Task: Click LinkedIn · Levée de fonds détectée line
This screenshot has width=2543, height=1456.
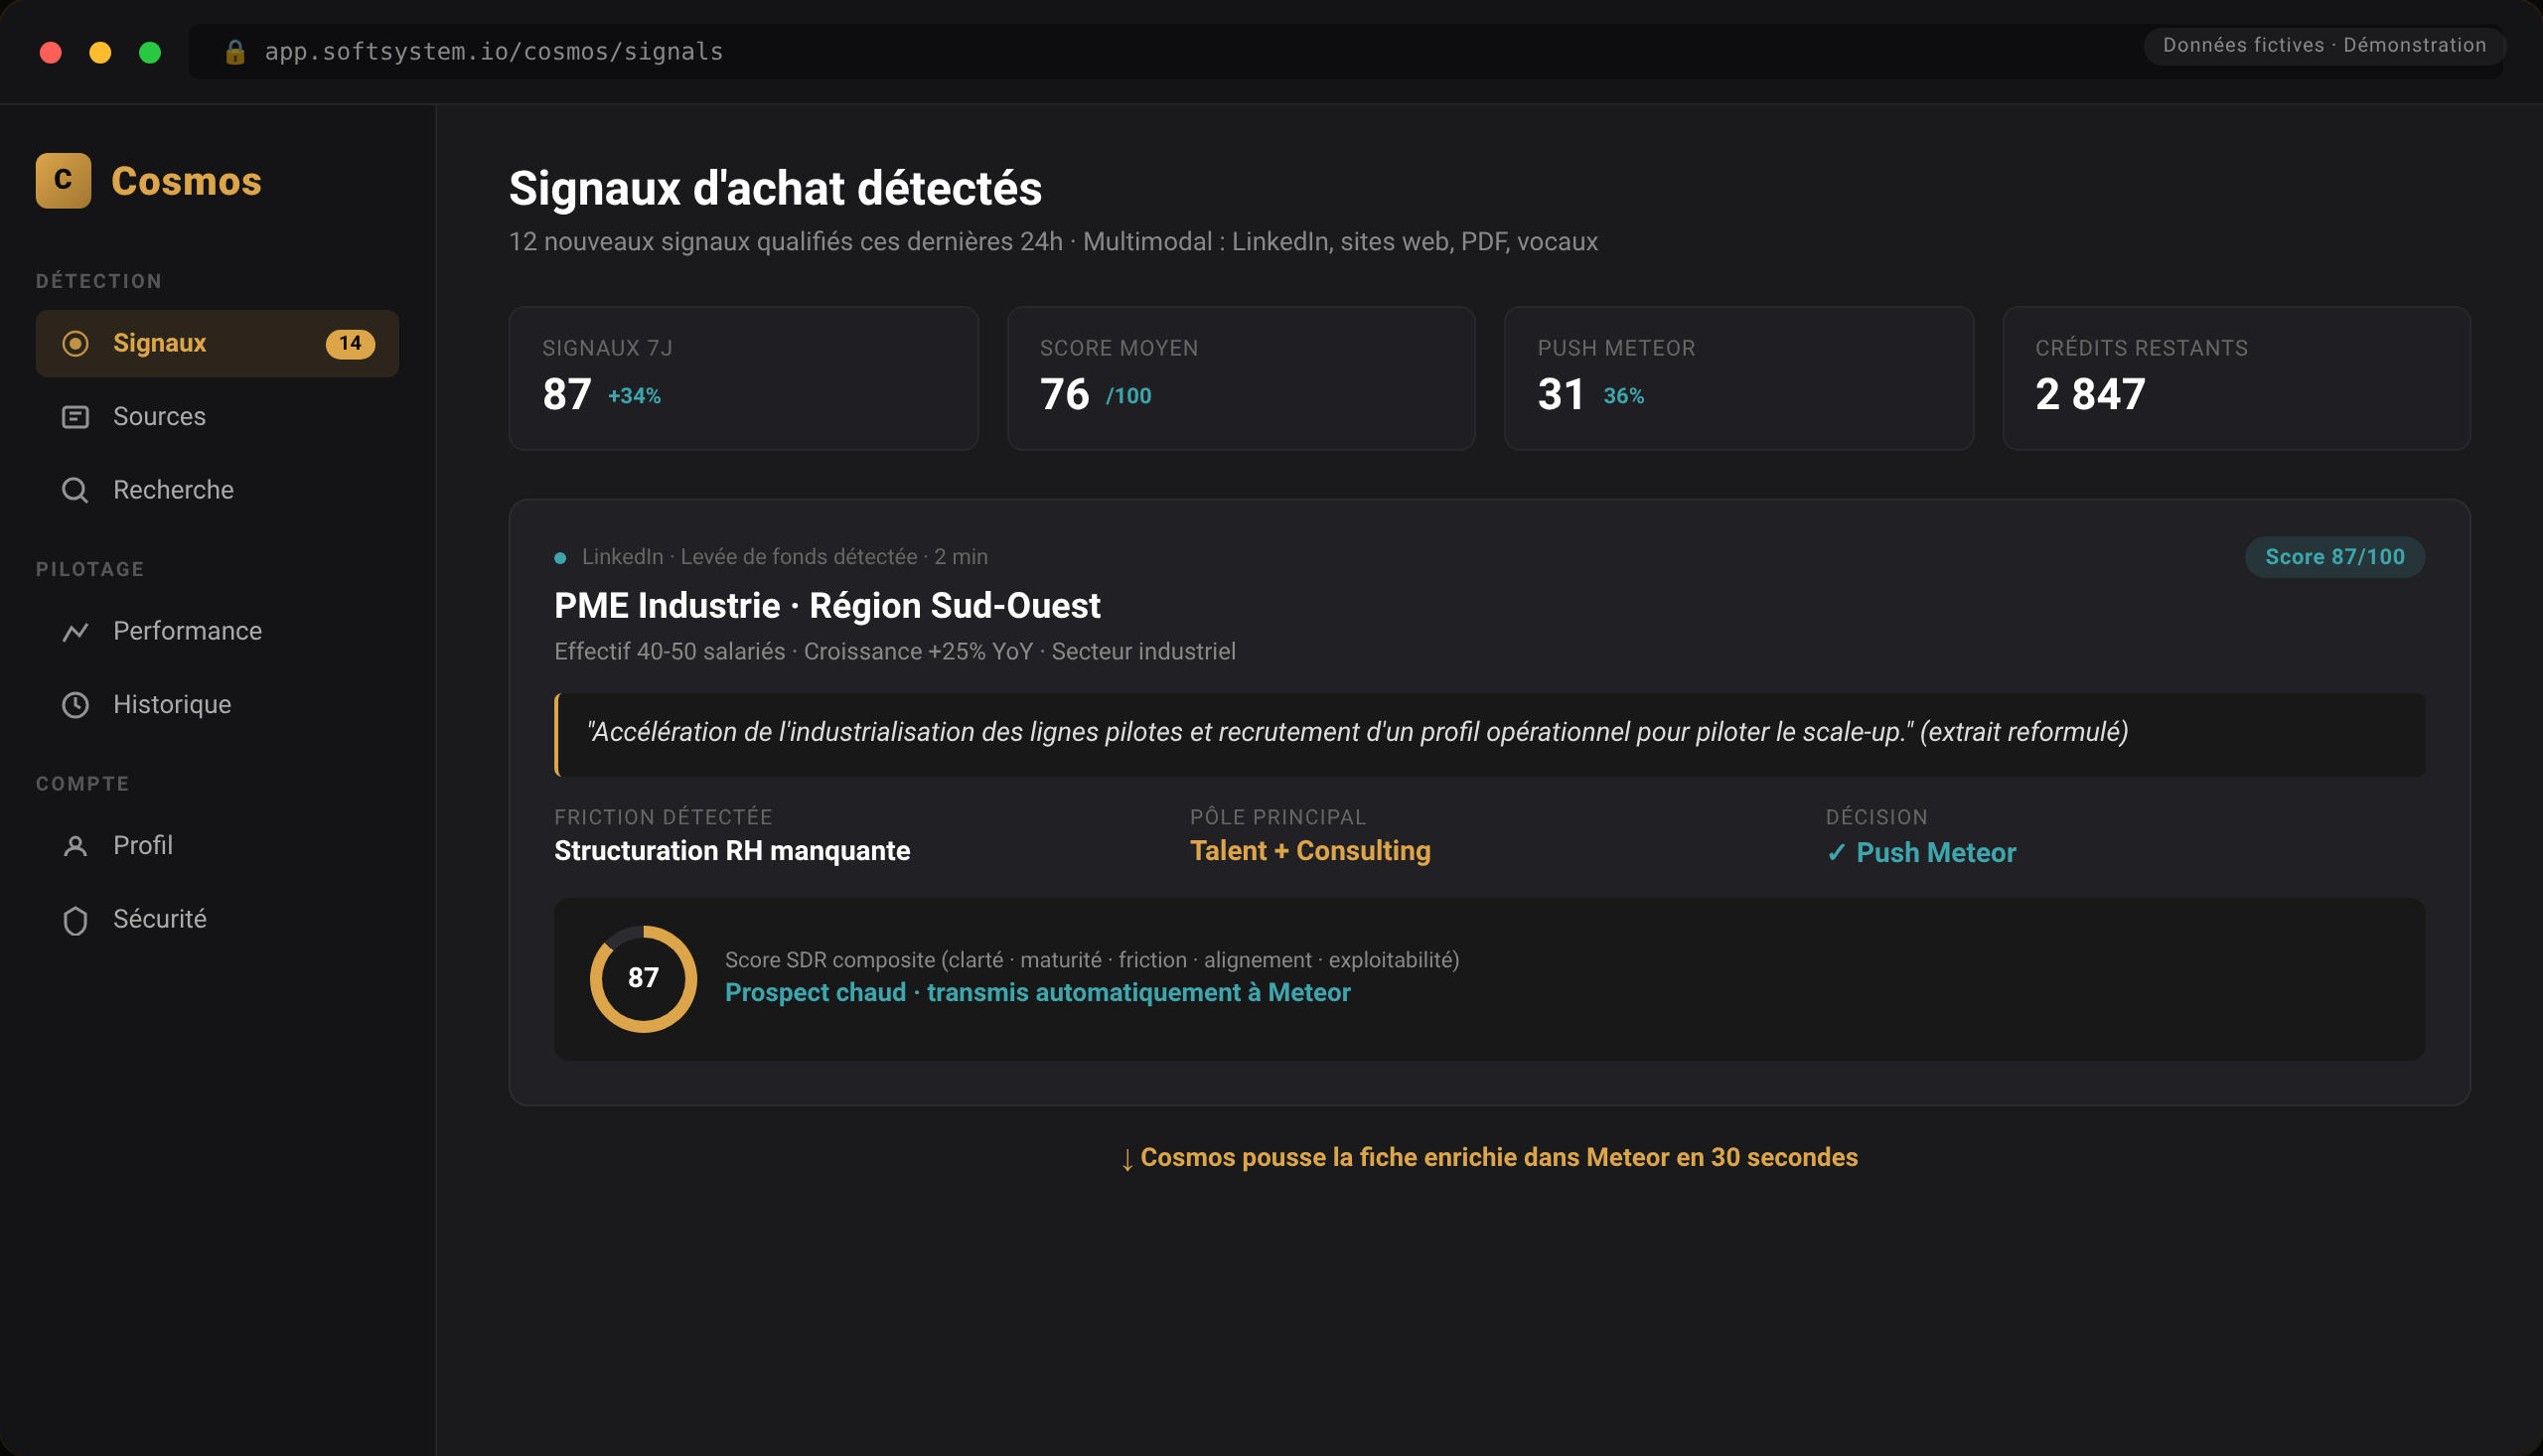Action: click(785, 557)
